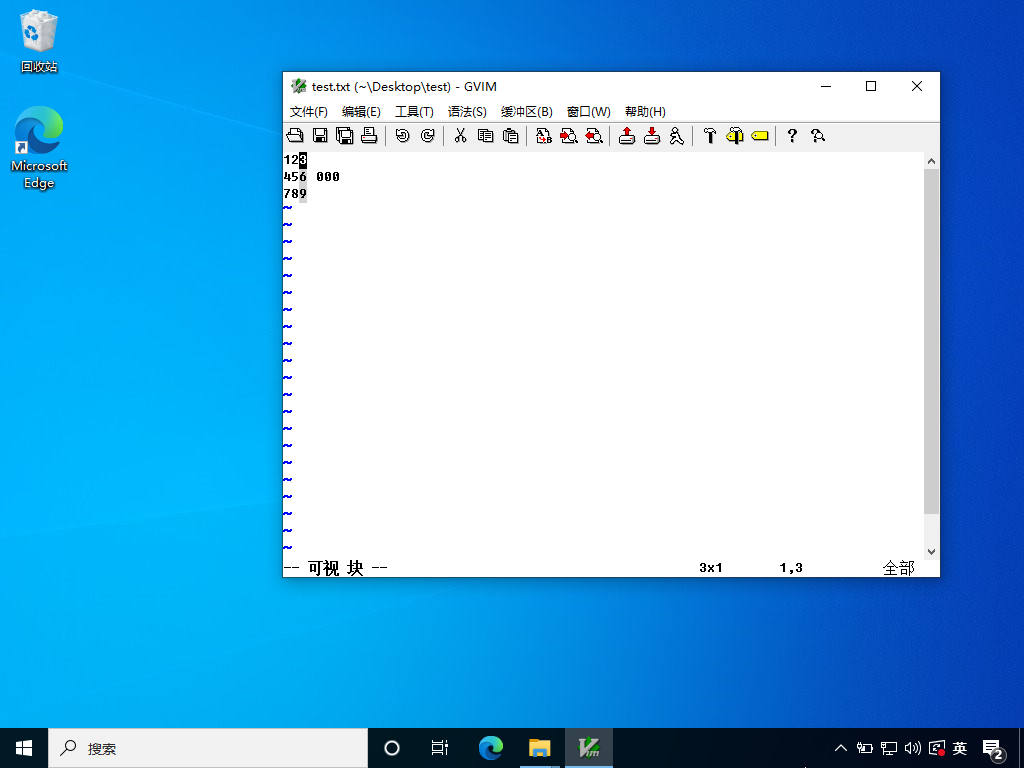1024x768 pixels.
Task: Open the 文件(F) menu
Action: (308, 112)
